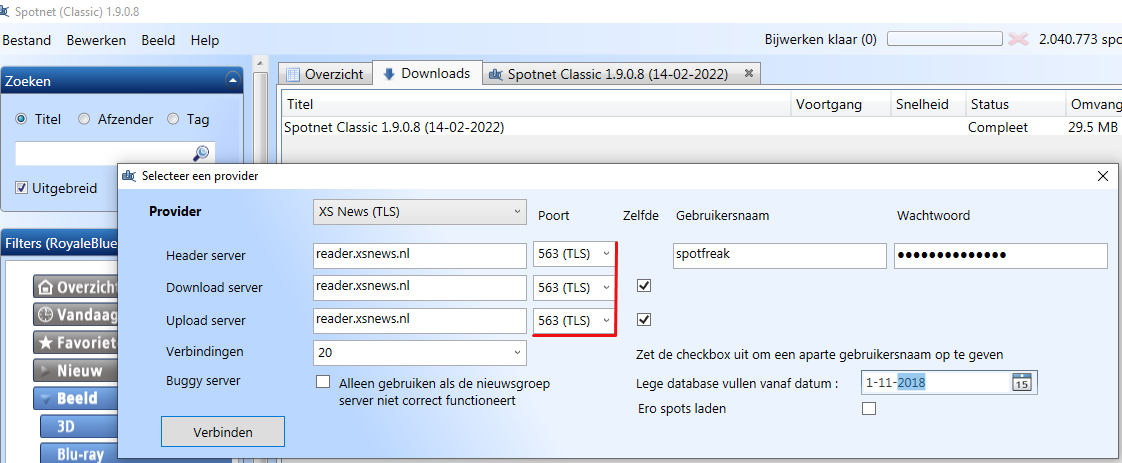Open Upload server port dropdown
This screenshot has height=463, width=1122.
click(573, 321)
